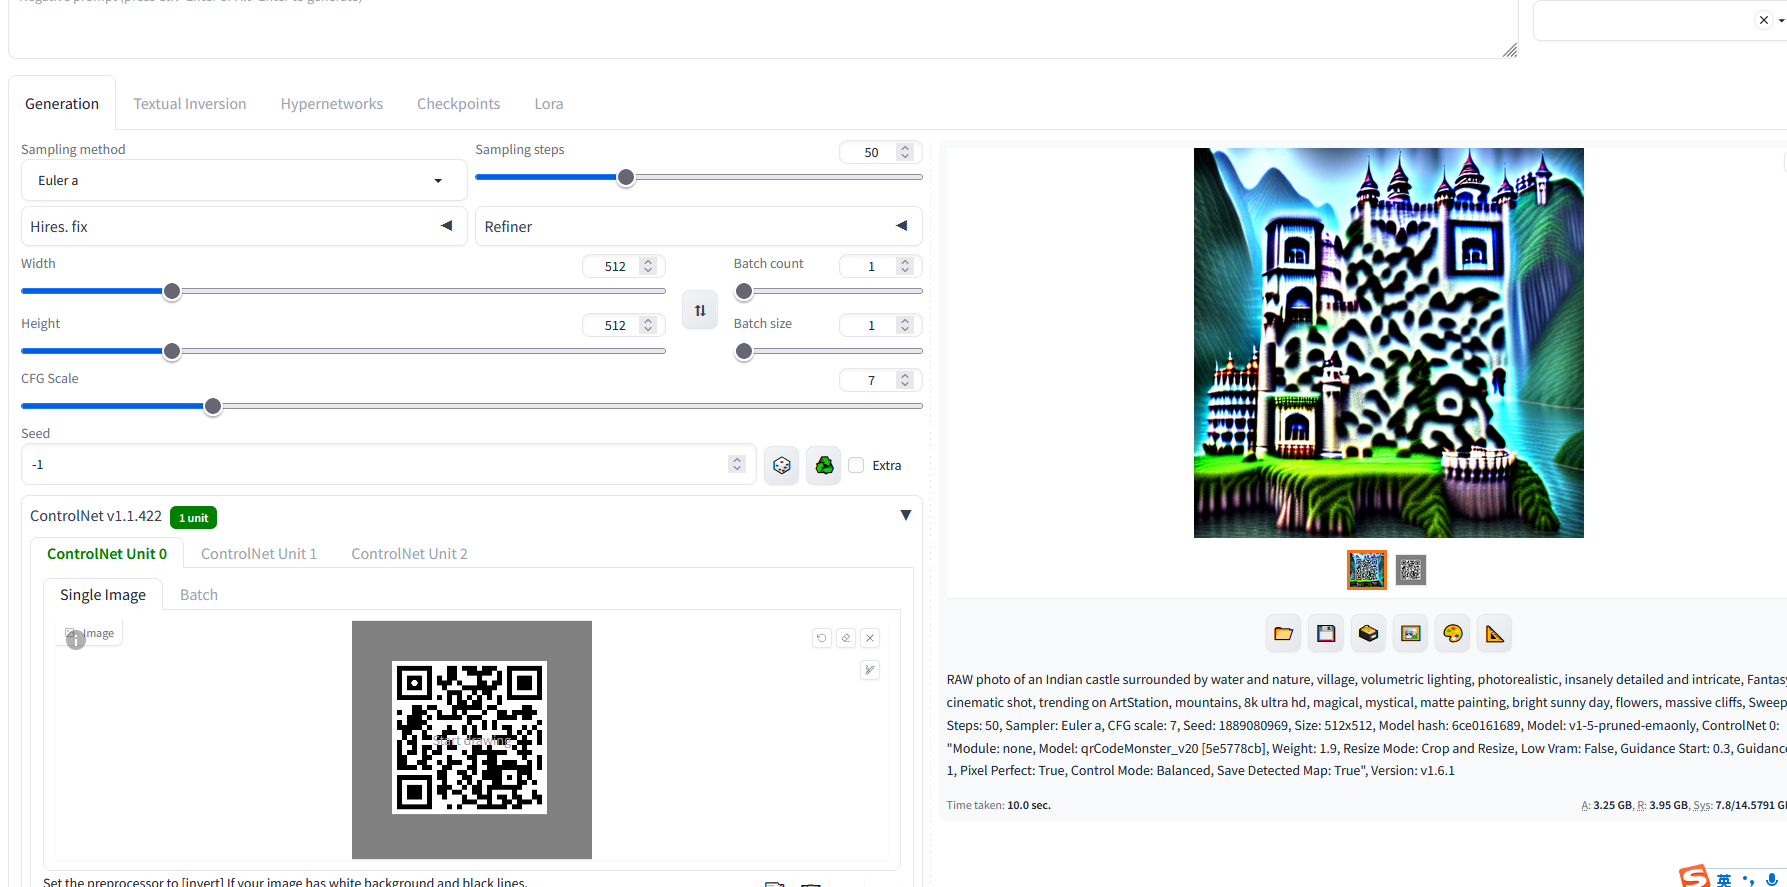Click the Batch count slider handle
The width and height of the screenshot is (1787, 887).
[744, 291]
